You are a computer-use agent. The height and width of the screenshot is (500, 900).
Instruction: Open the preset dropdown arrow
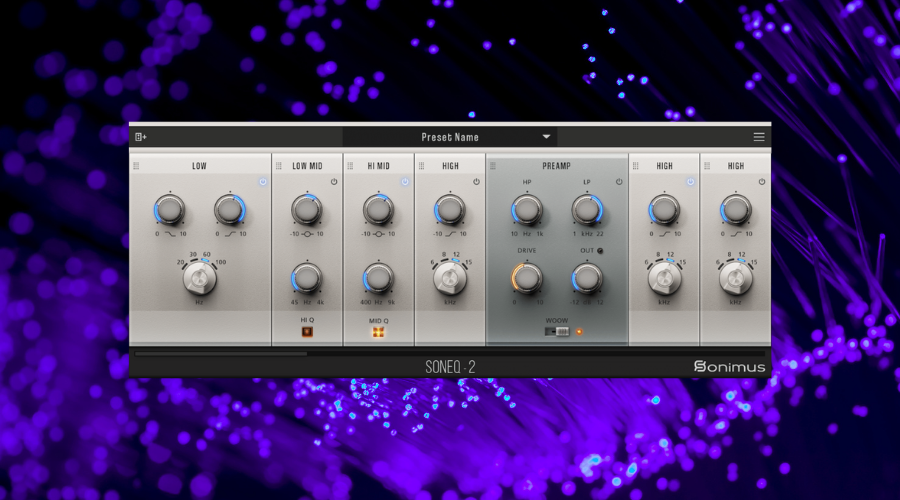[x=546, y=137]
